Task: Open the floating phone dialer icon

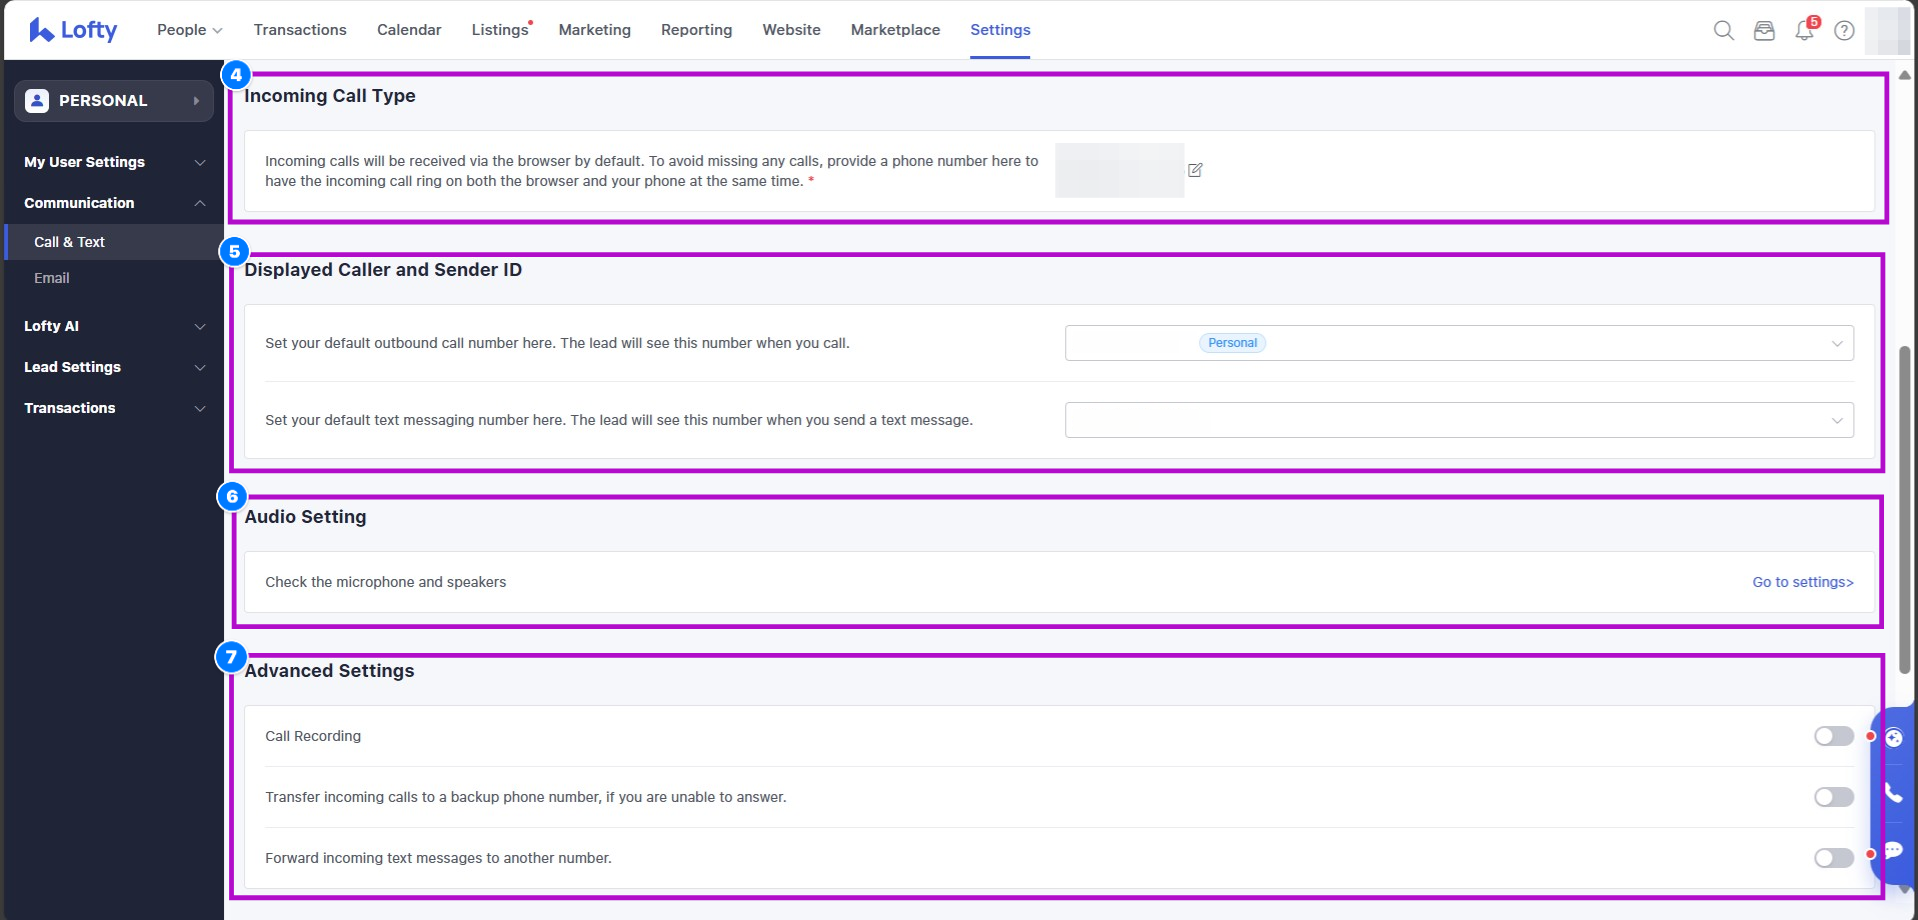Action: (x=1893, y=794)
